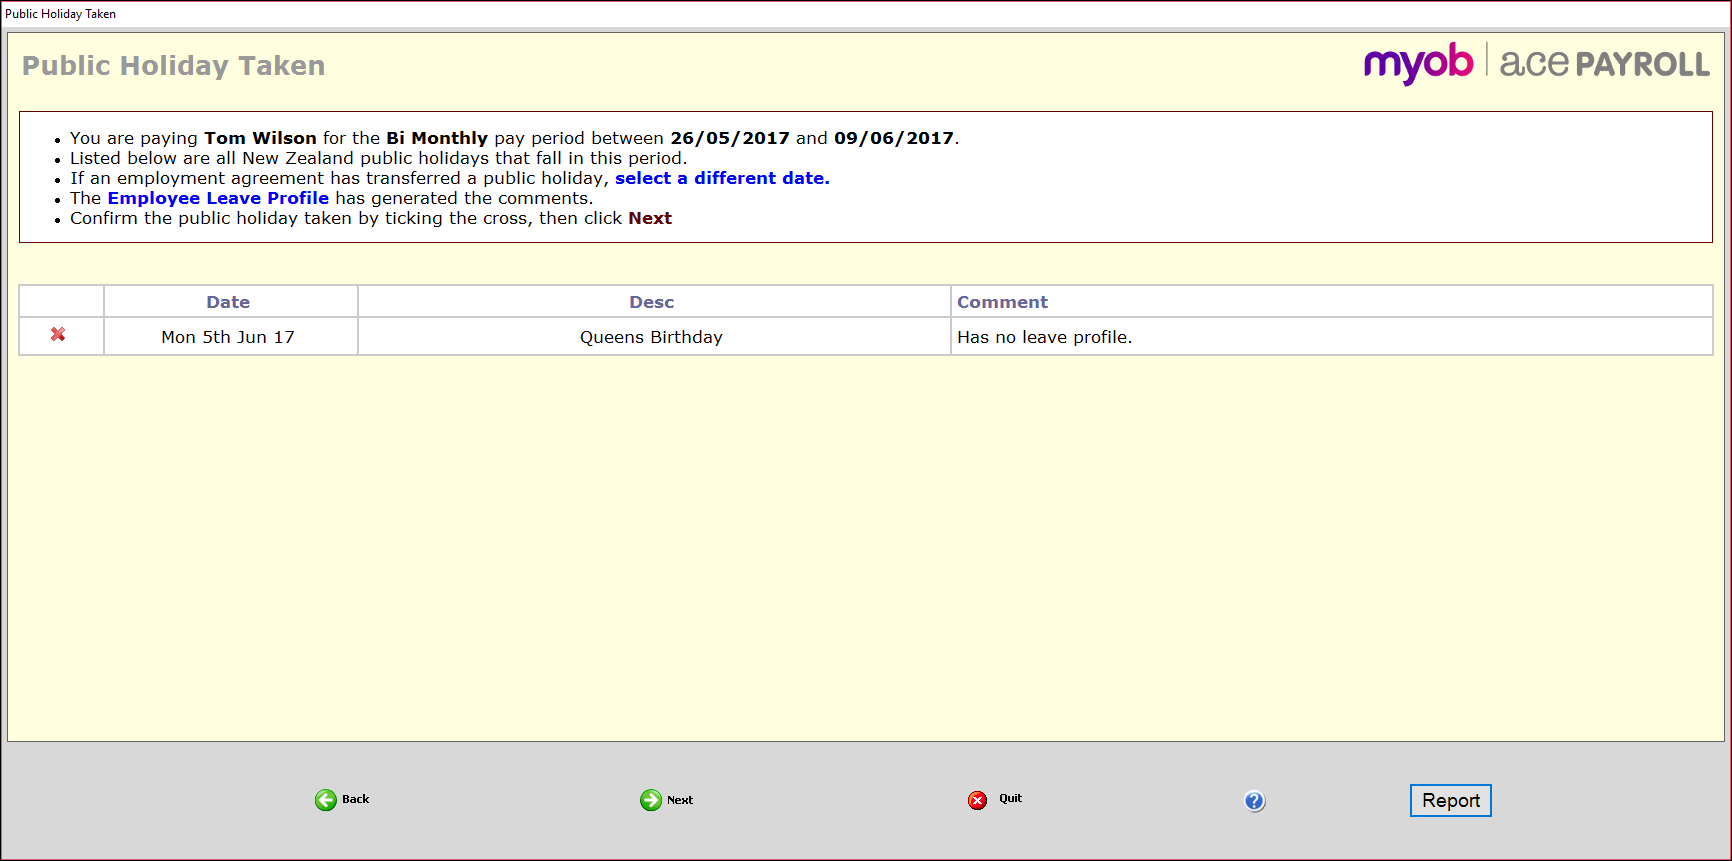The height and width of the screenshot is (861, 1732).
Task: Click the 'Has no leave profile.' comment
Action: (x=1045, y=337)
